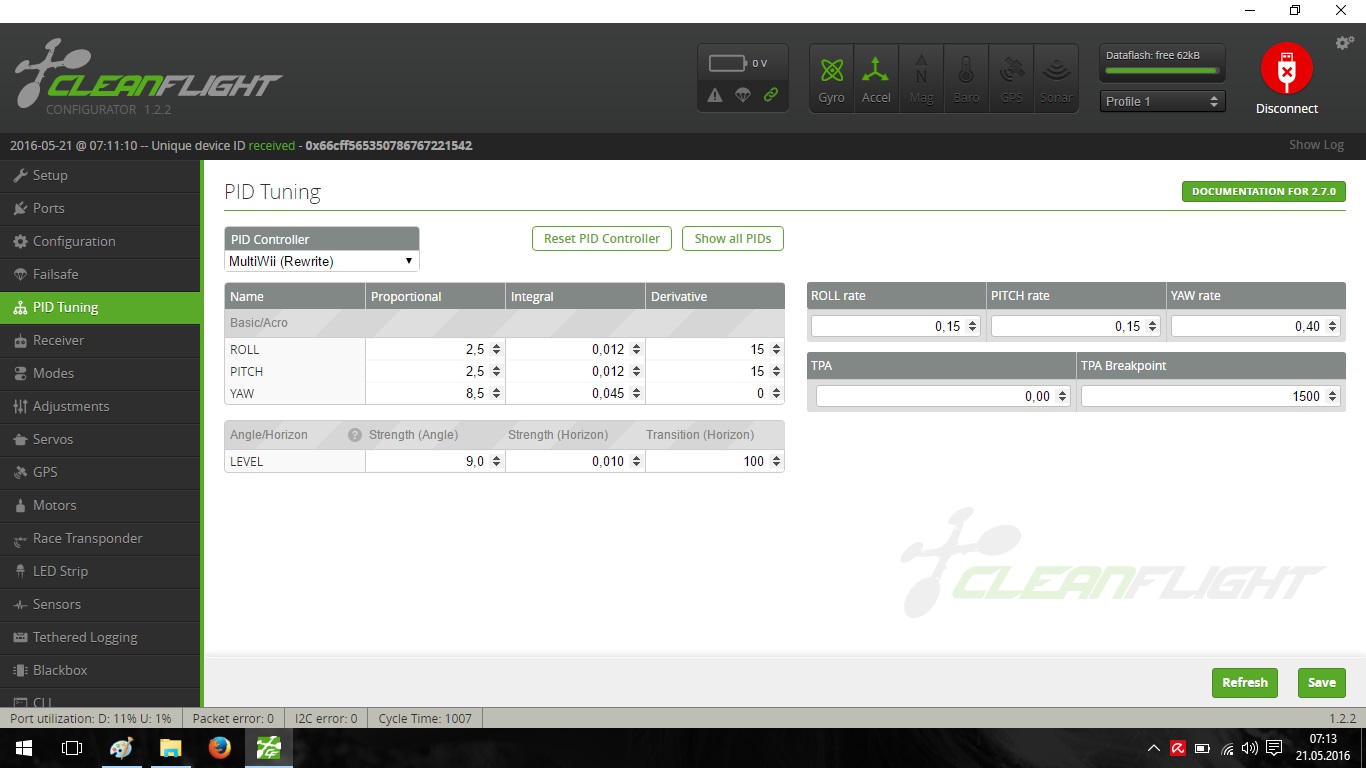Click the help question mark beside Angle/Horizon
The height and width of the screenshot is (768, 1366).
coord(354,435)
